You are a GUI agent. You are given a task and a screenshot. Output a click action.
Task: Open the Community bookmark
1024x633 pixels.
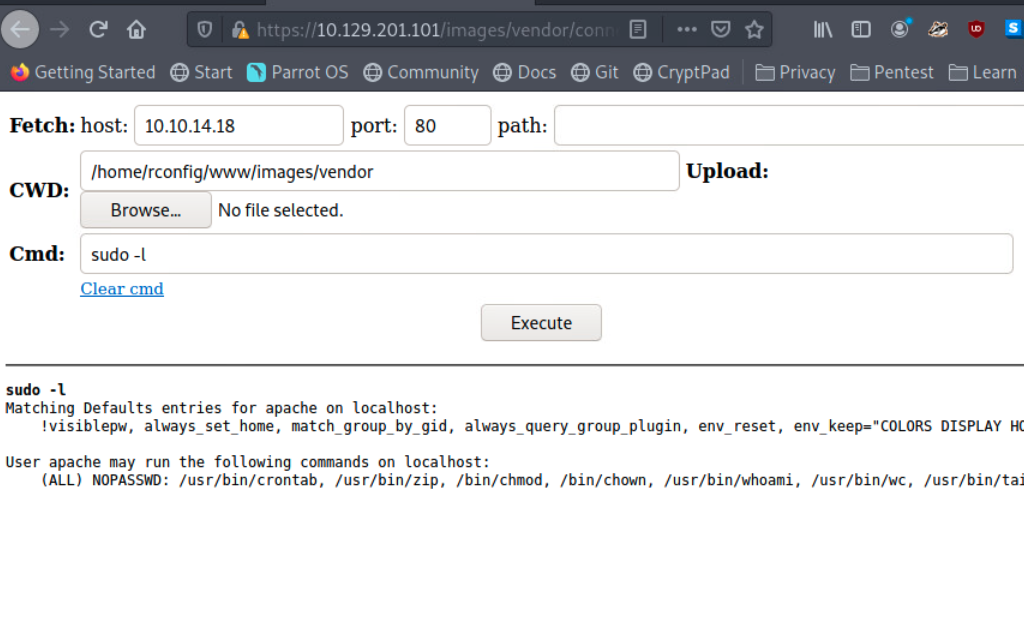pos(421,73)
